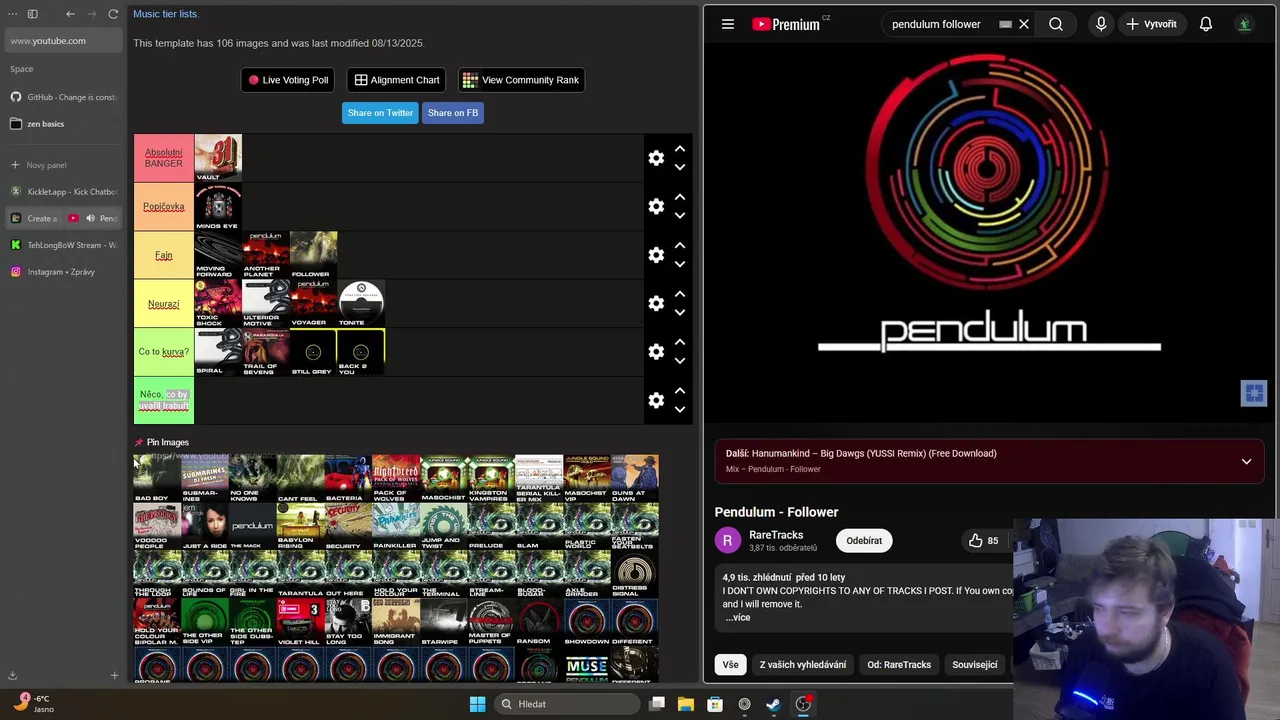Select the TONITE cover thumbnail
The image size is (1280, 720).
click(x=361, y=303)
